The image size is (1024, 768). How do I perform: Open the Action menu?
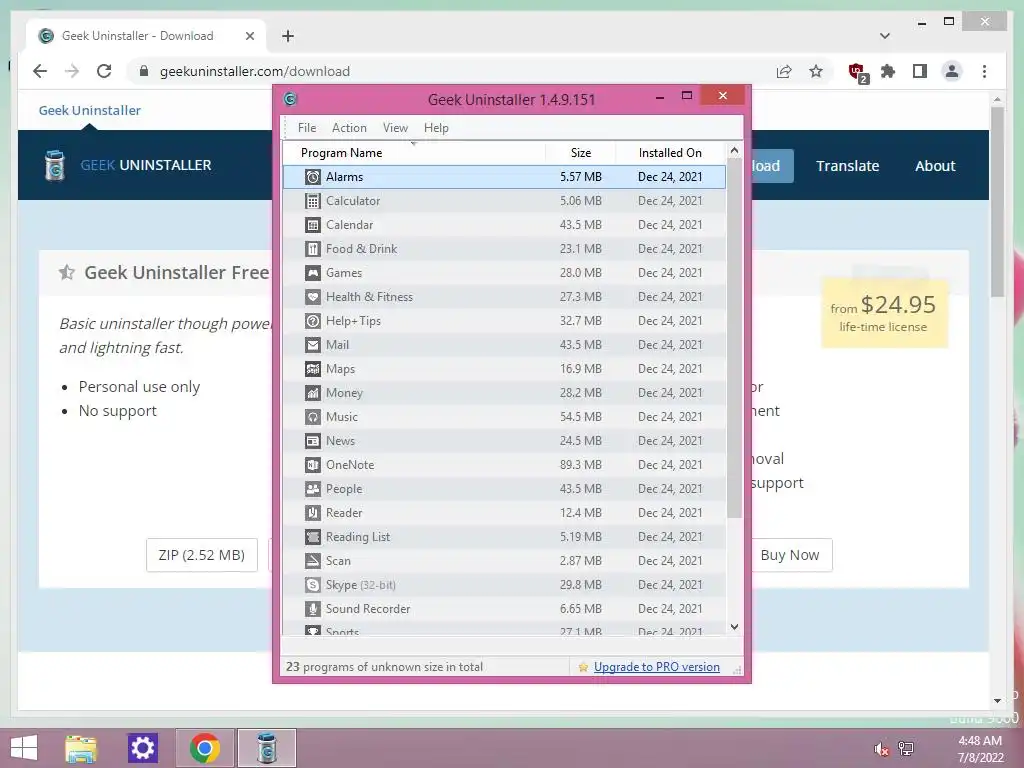point(349,128)
